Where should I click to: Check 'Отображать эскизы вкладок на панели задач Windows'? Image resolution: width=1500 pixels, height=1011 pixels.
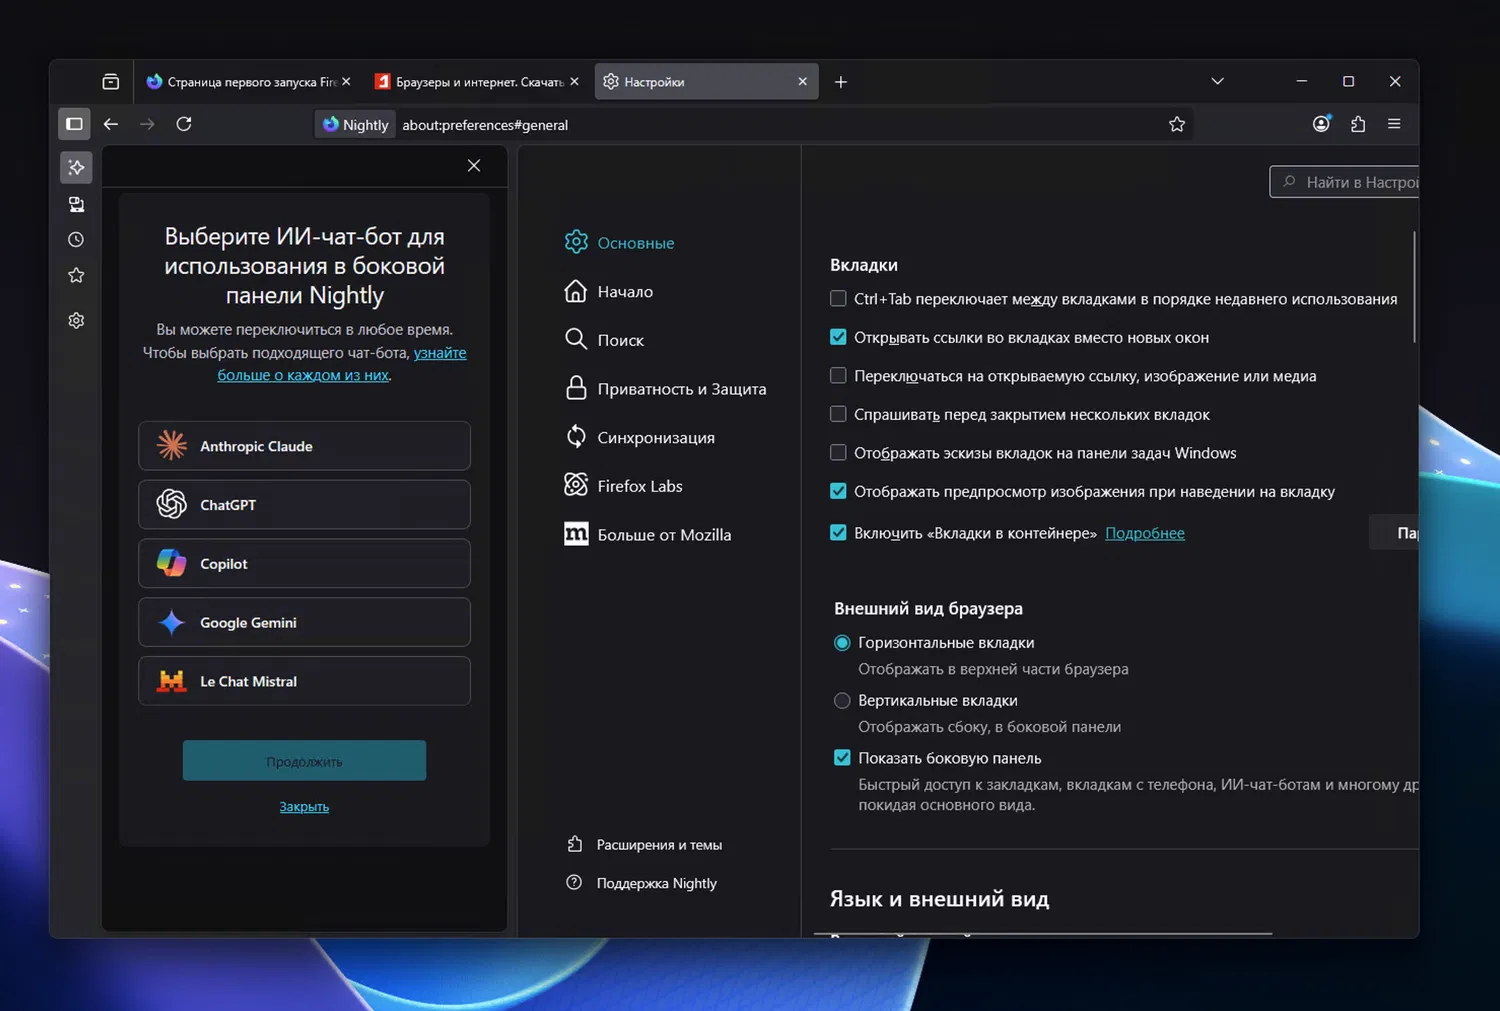838,453
